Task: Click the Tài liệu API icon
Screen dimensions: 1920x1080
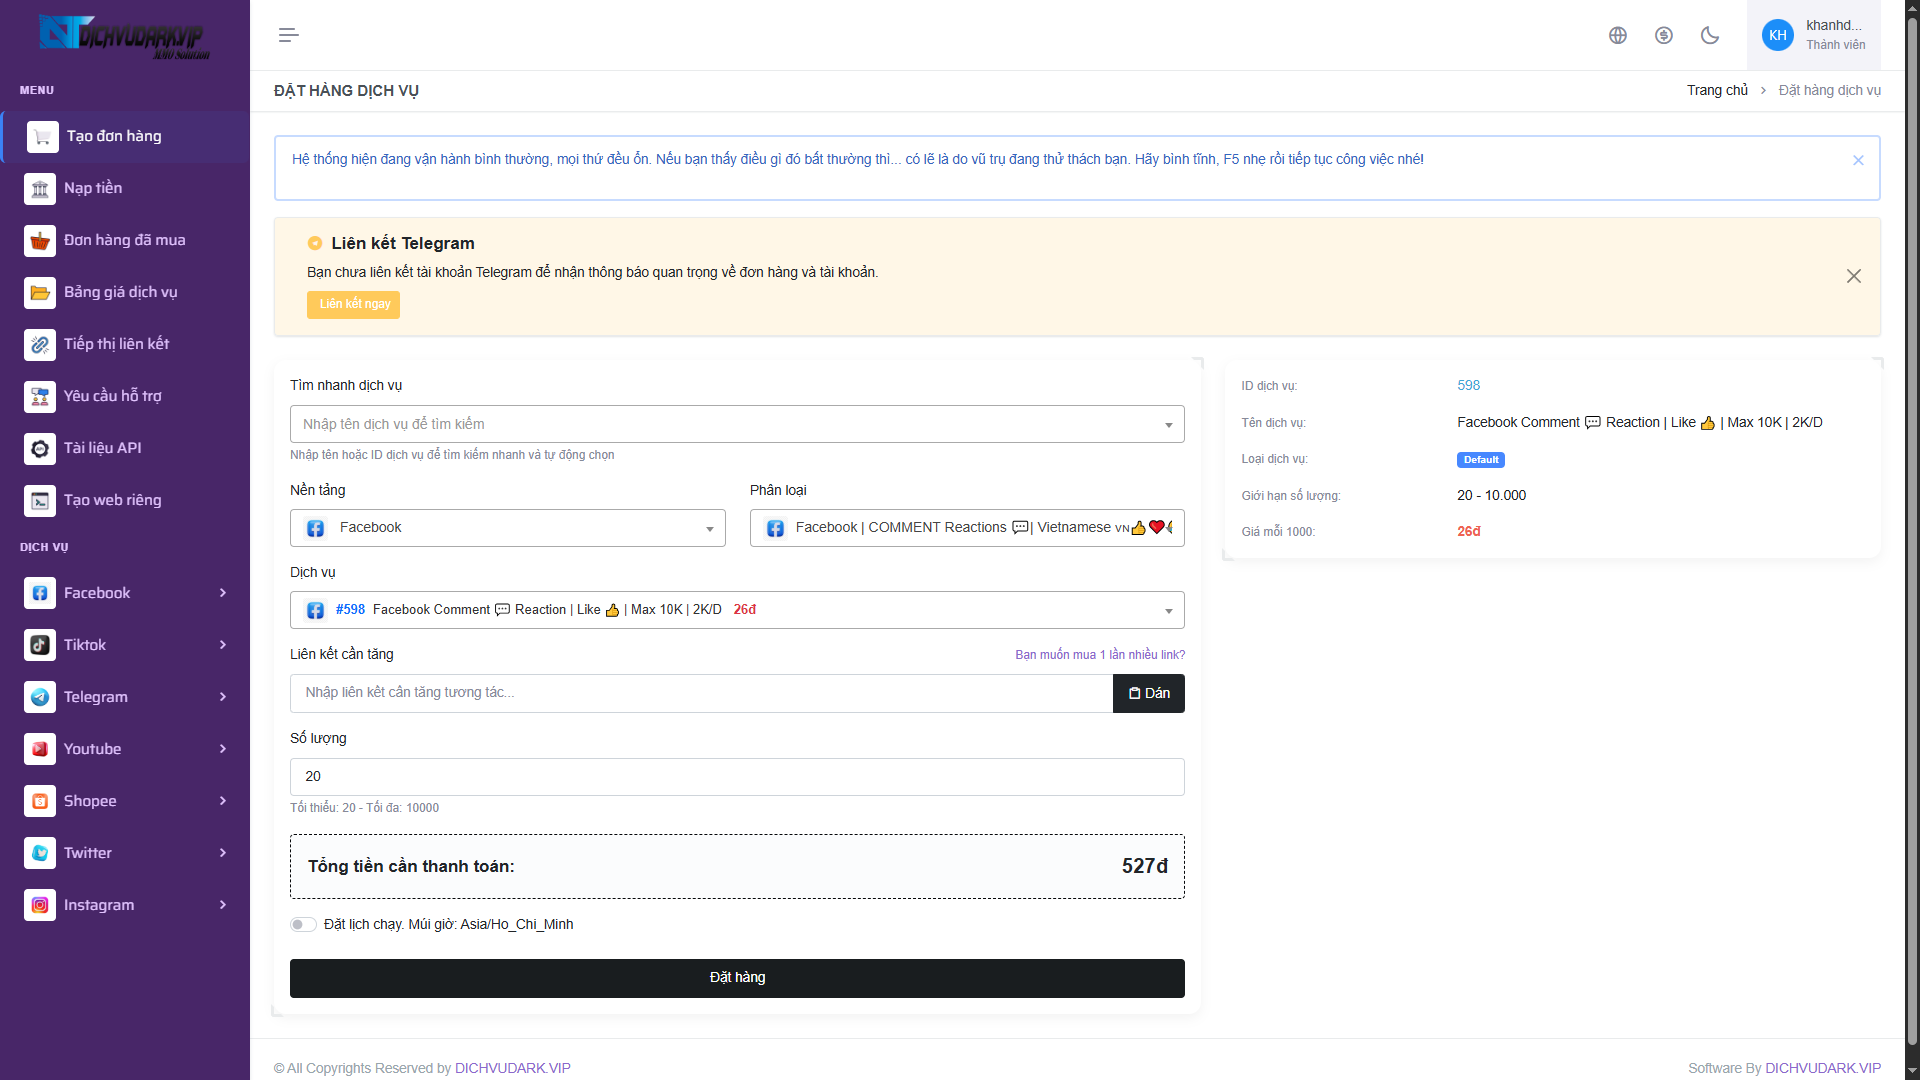Action: (x=40, y=449)
